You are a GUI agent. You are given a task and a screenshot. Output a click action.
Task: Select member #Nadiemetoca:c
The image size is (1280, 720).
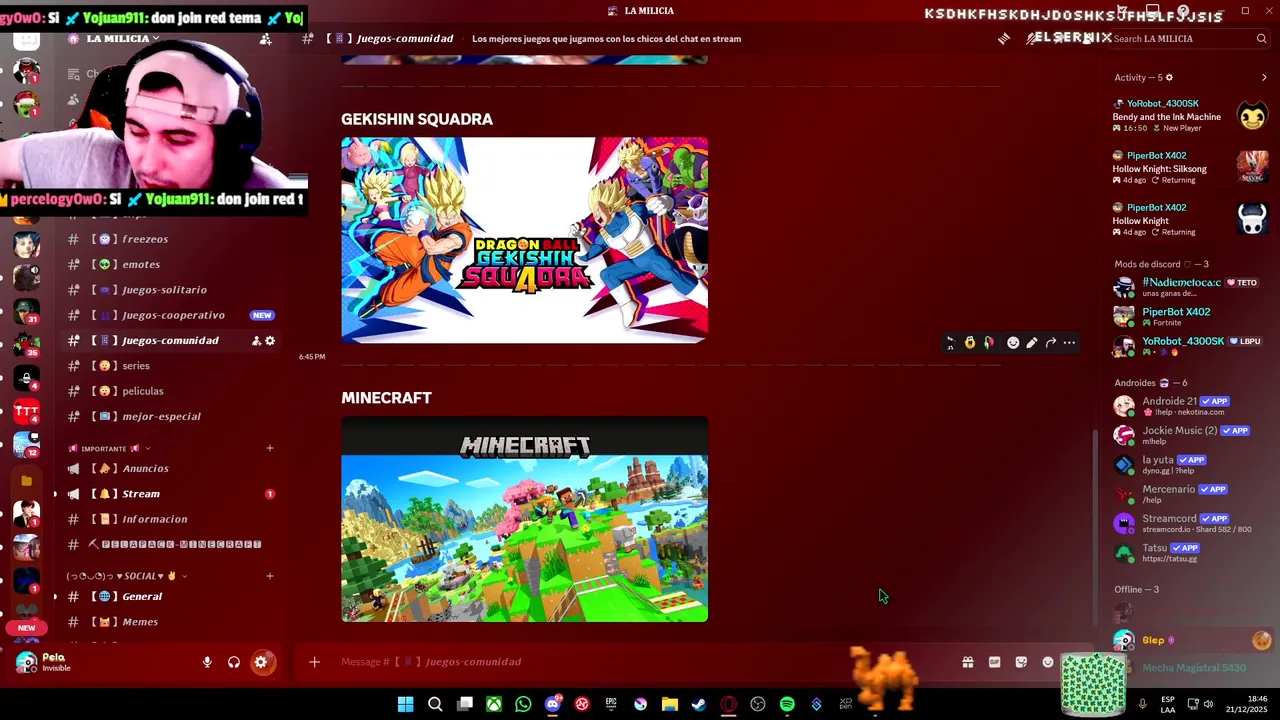(x=1190, y=287)
